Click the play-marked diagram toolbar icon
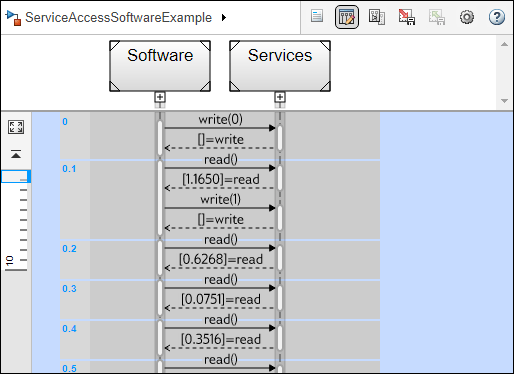514x374 pixels. click(x=377, y=17)
